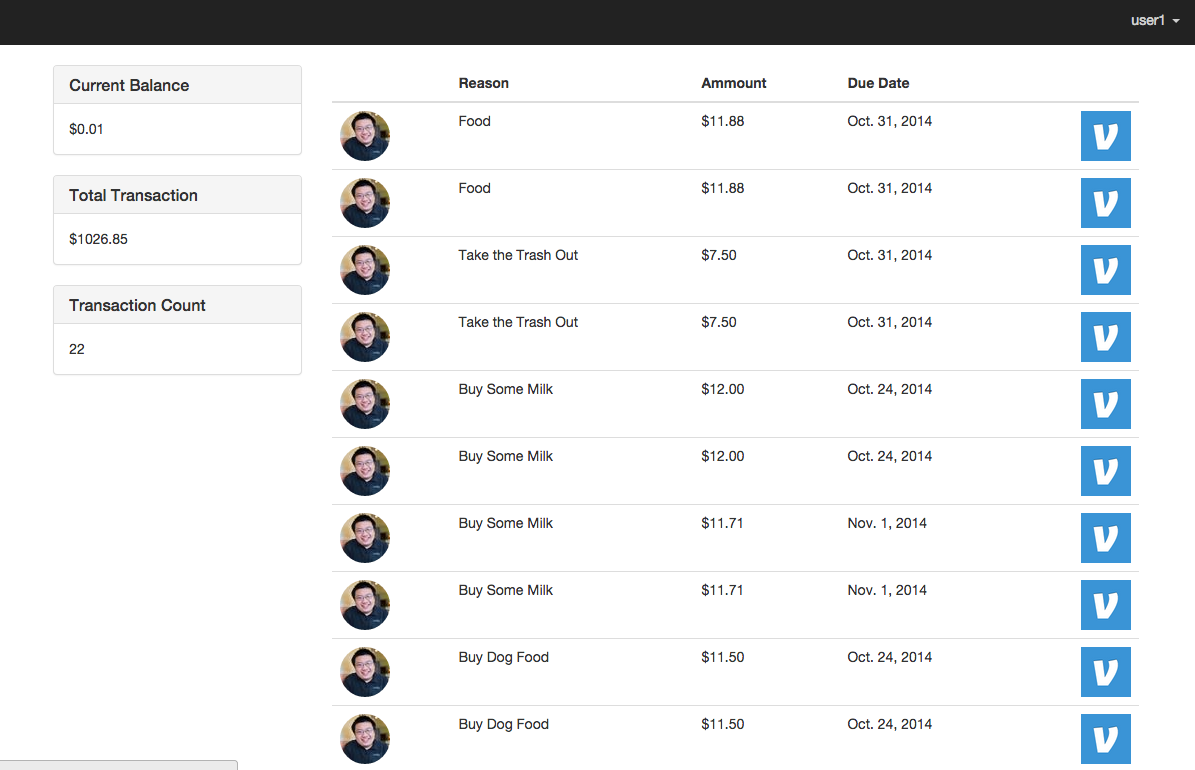Image resolution: width=1195 pixels, height=770 pixels.
Task: Pay first Buy Dog Food via Venmo
Action: (x=1105, y=672)
